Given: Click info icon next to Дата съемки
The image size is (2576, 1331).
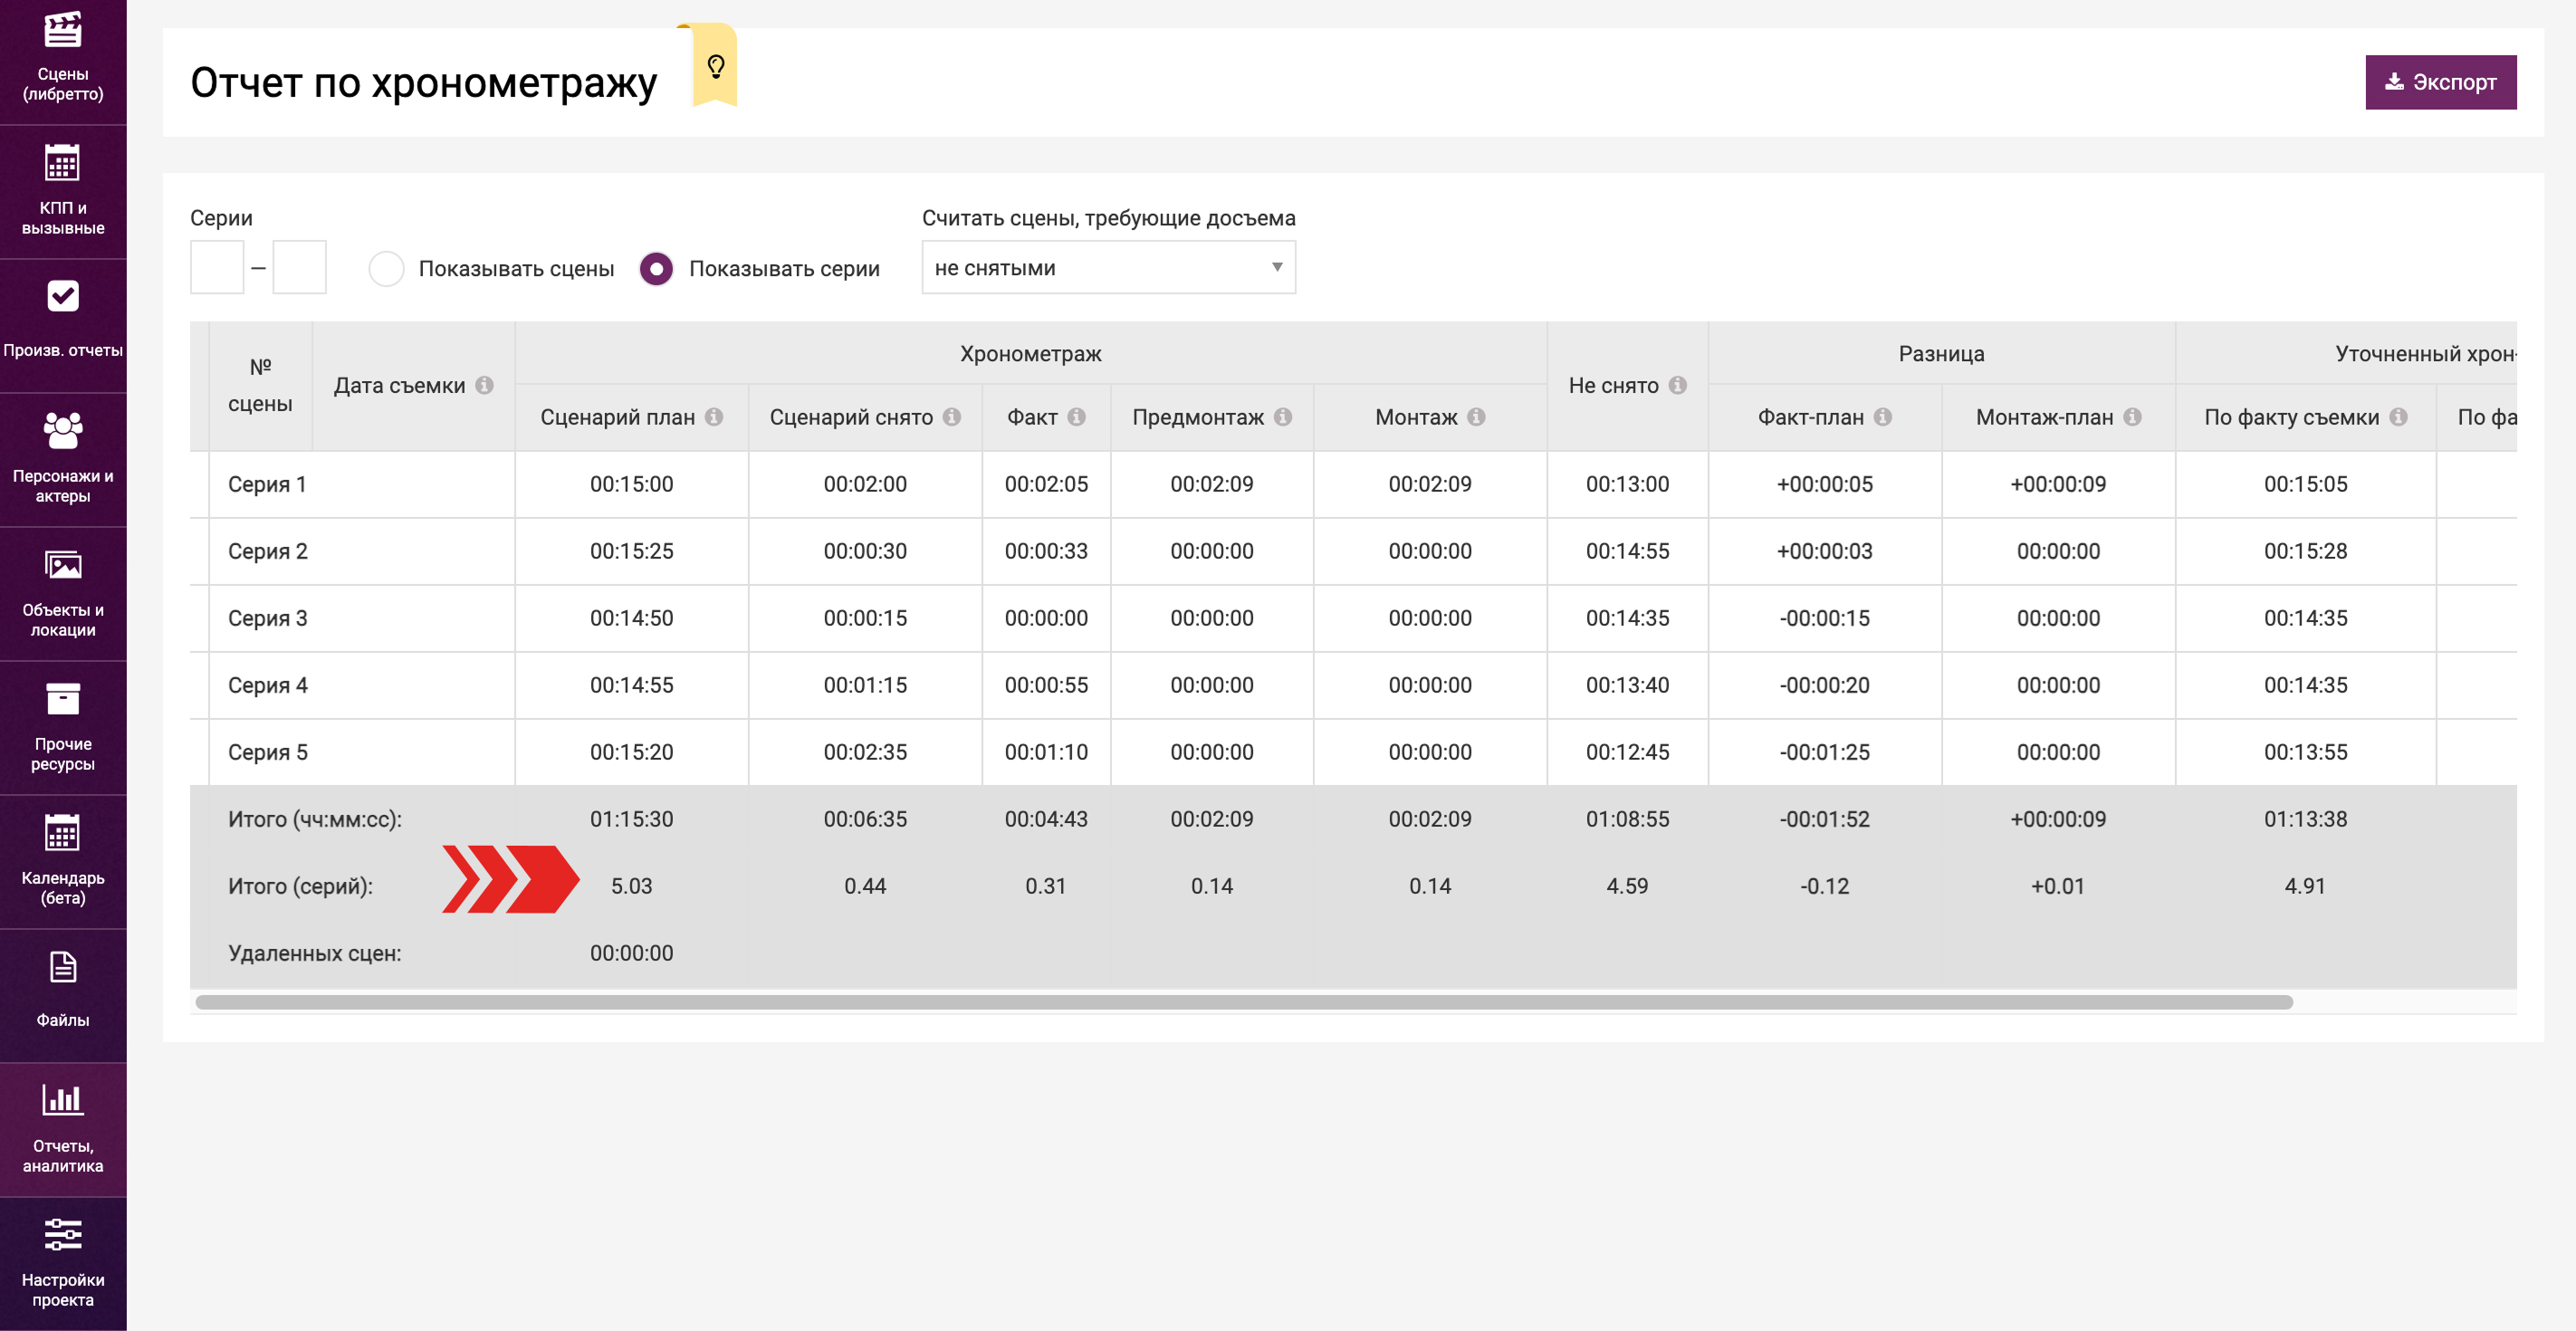Looking at the screenshot, I should [x=485, y=385].
